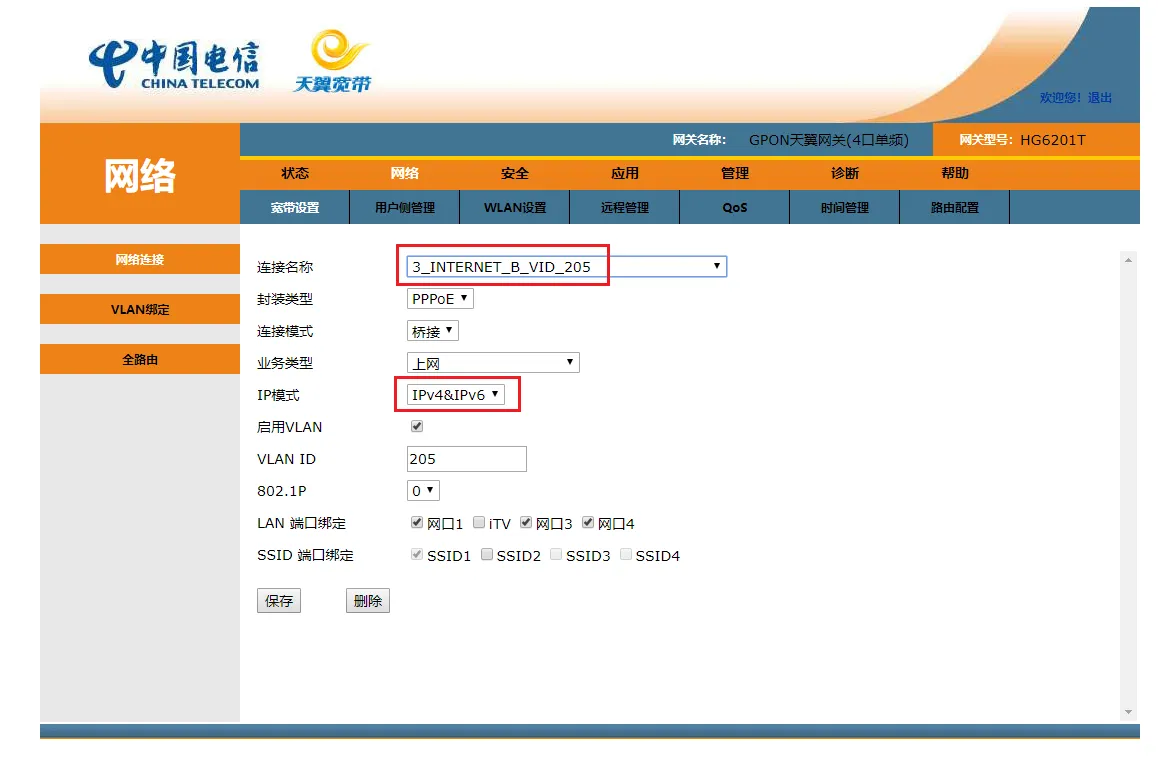Click the VLAN ID input field
Image resolution: width=1161 pixels, height=776 pixels.
[x=466, y=459]
